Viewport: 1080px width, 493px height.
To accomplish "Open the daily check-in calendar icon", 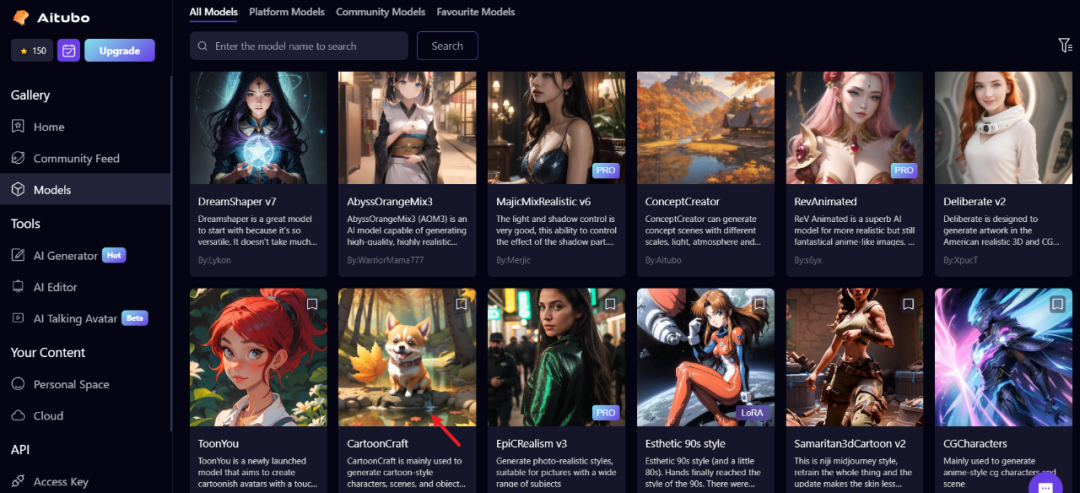I will pyautogui.click(x=69, y=50).
